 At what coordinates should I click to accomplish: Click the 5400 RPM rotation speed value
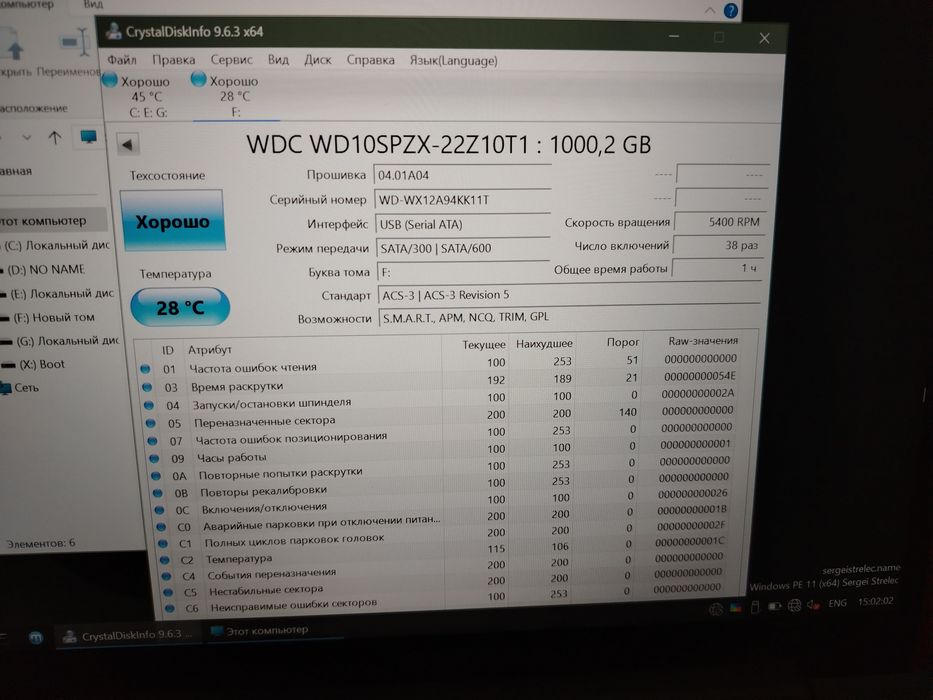[719, 222]
